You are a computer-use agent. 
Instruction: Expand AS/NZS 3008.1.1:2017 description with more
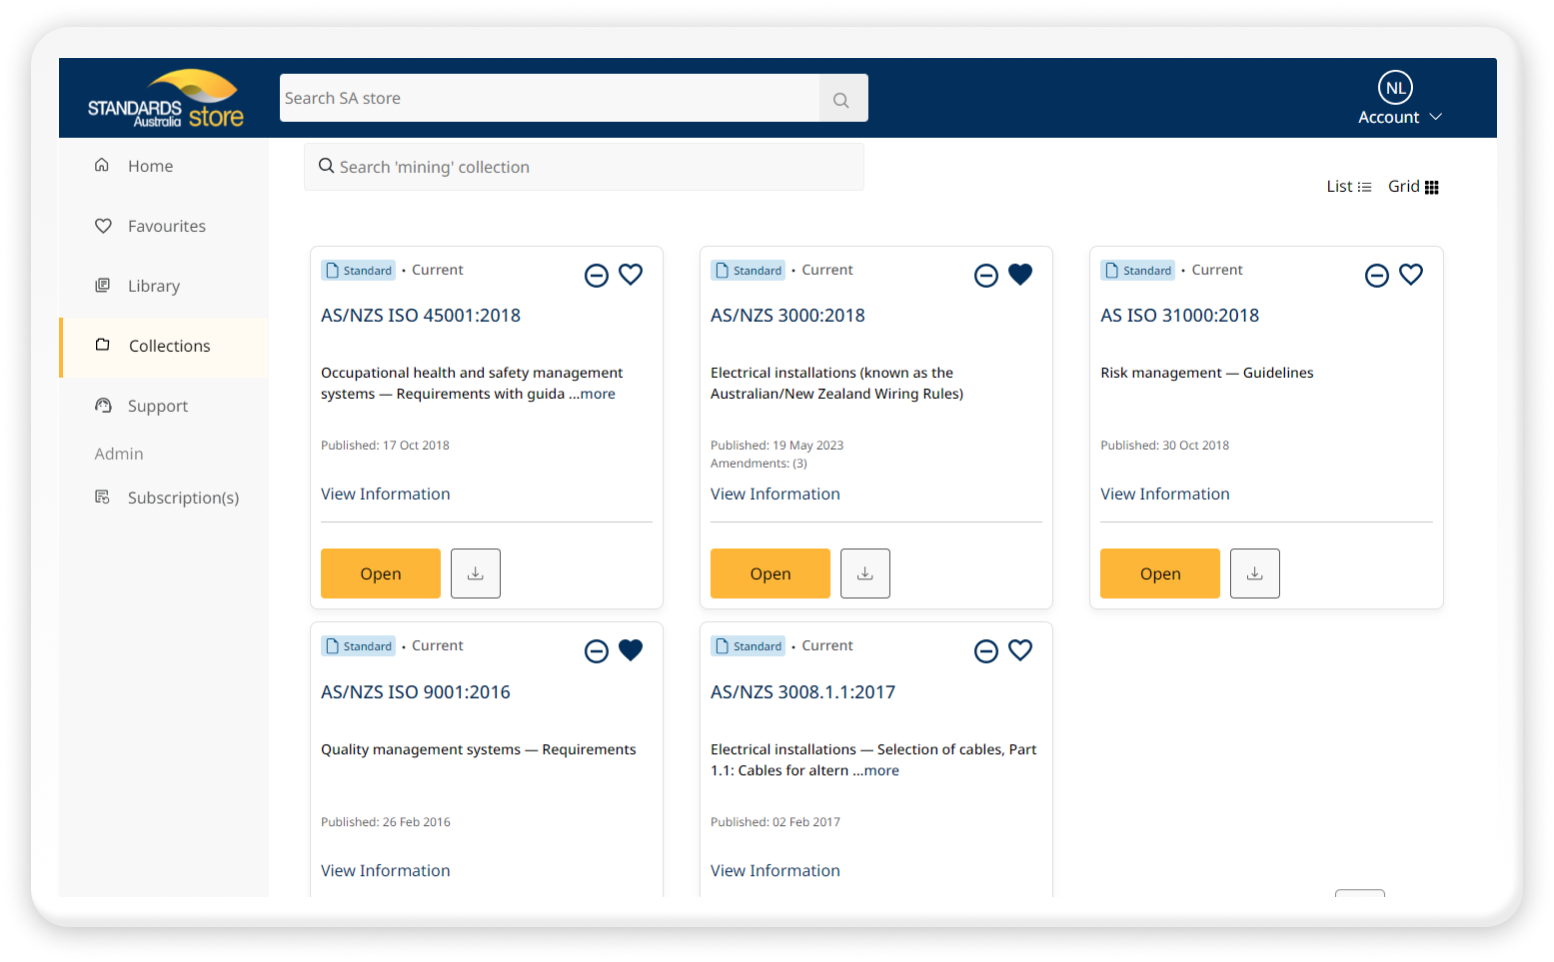pos(880,771)
